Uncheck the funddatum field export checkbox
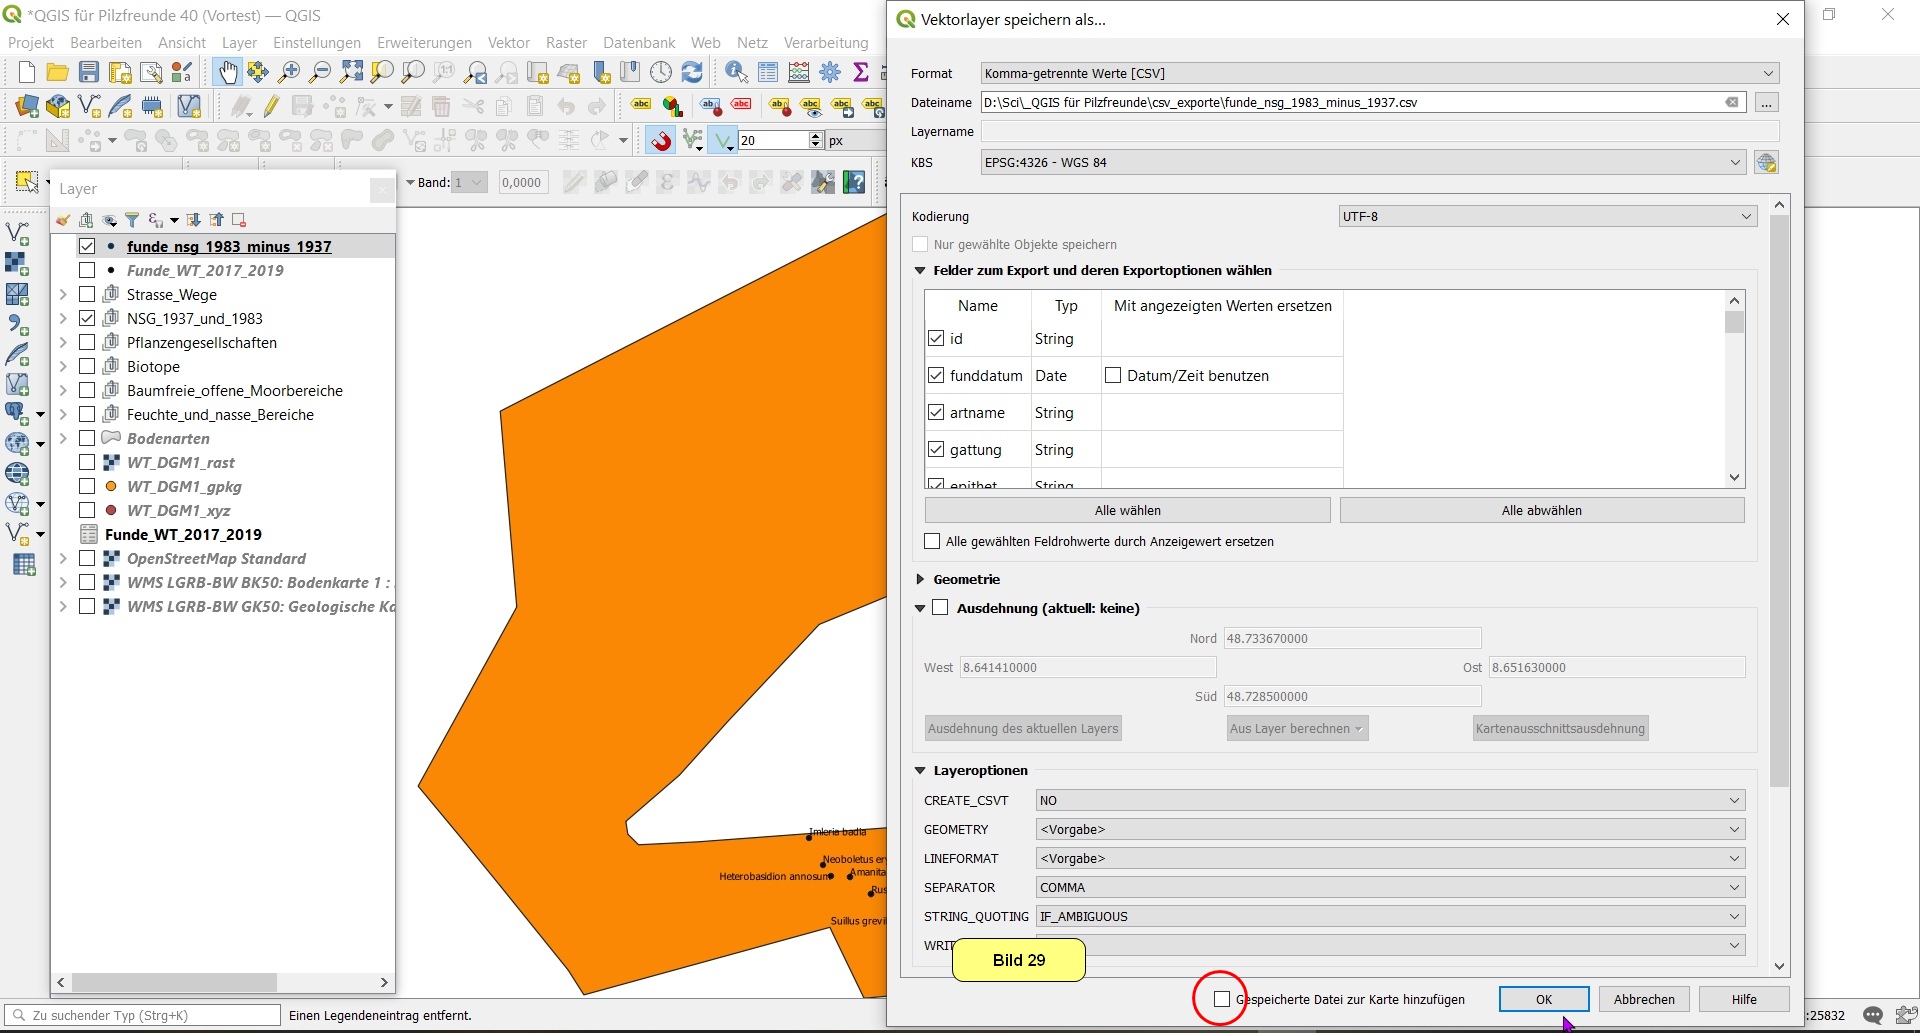This screenshot has height=1033, width=1920. (936, 376)
